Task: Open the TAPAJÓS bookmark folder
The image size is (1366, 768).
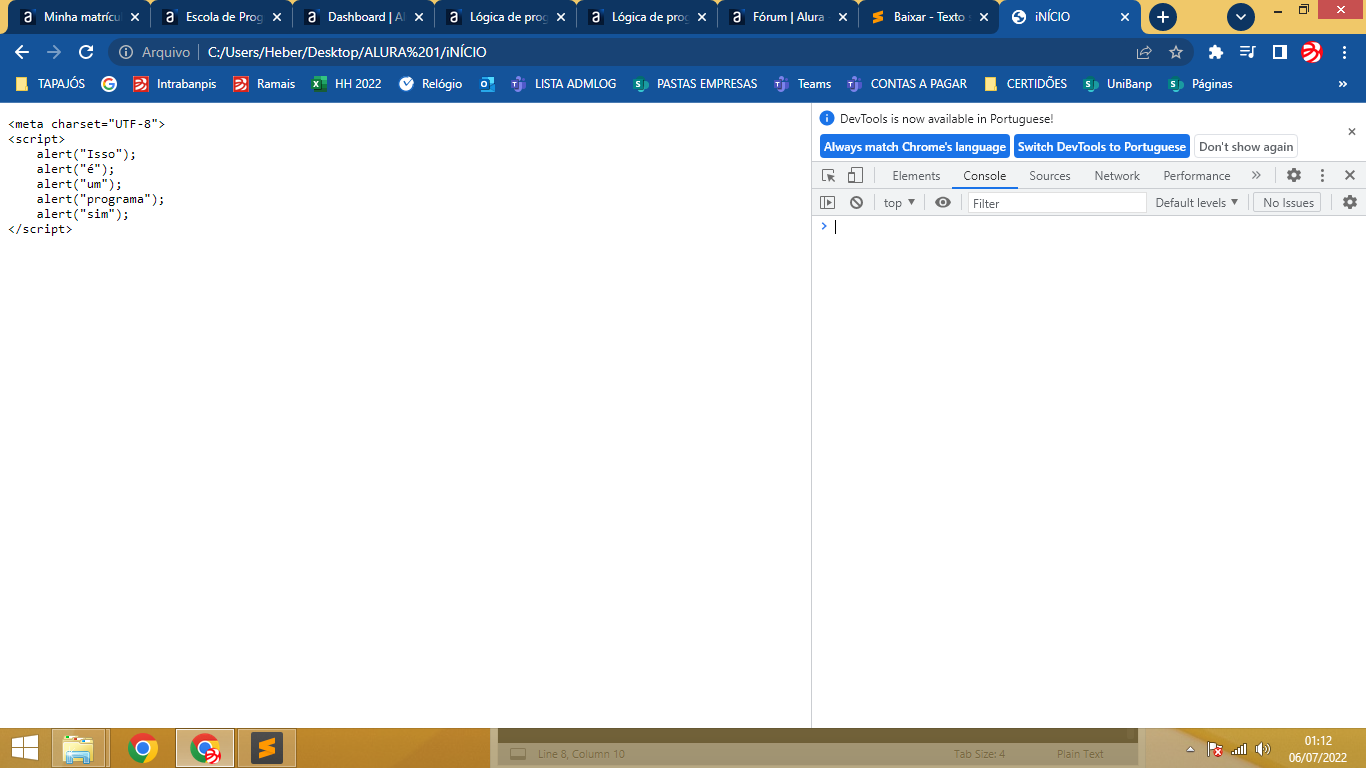Action: (50, 84)
